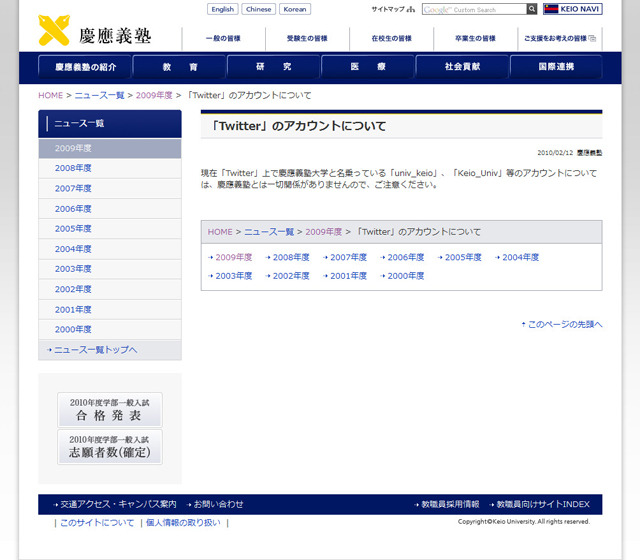Open 交通アクセス・キャンパス案内 footer link
This screenshot has width=640, height=560.
click(x=118, y=504)
